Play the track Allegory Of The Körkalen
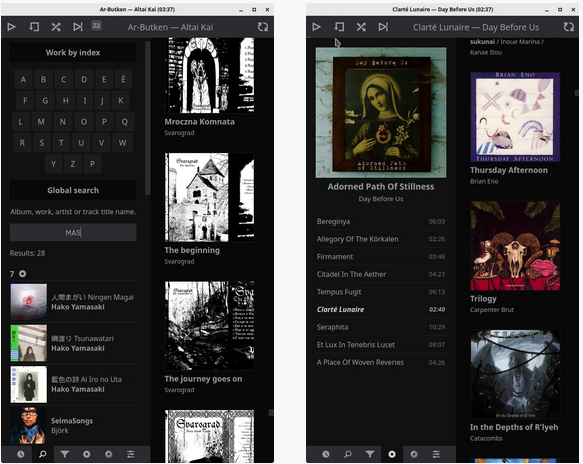The image size is (583, 464). point(381,239)
